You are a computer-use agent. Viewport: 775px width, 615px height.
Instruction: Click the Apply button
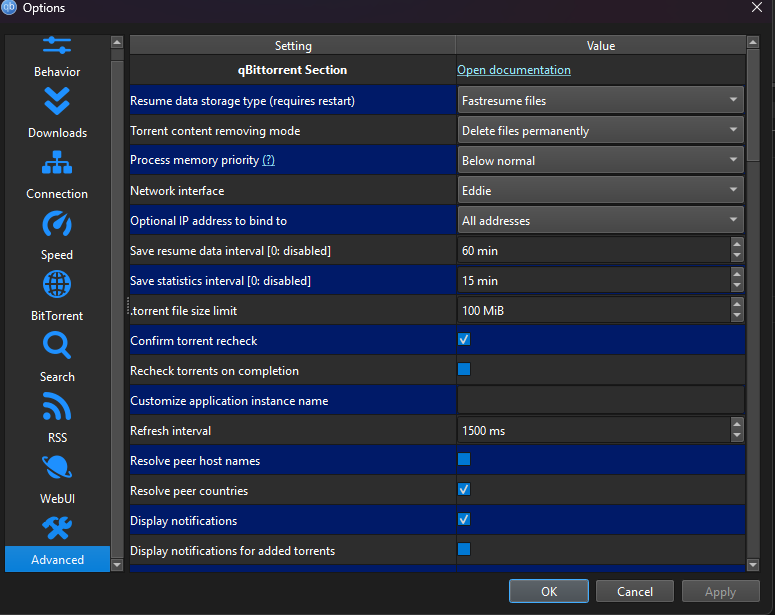[720, 591]
